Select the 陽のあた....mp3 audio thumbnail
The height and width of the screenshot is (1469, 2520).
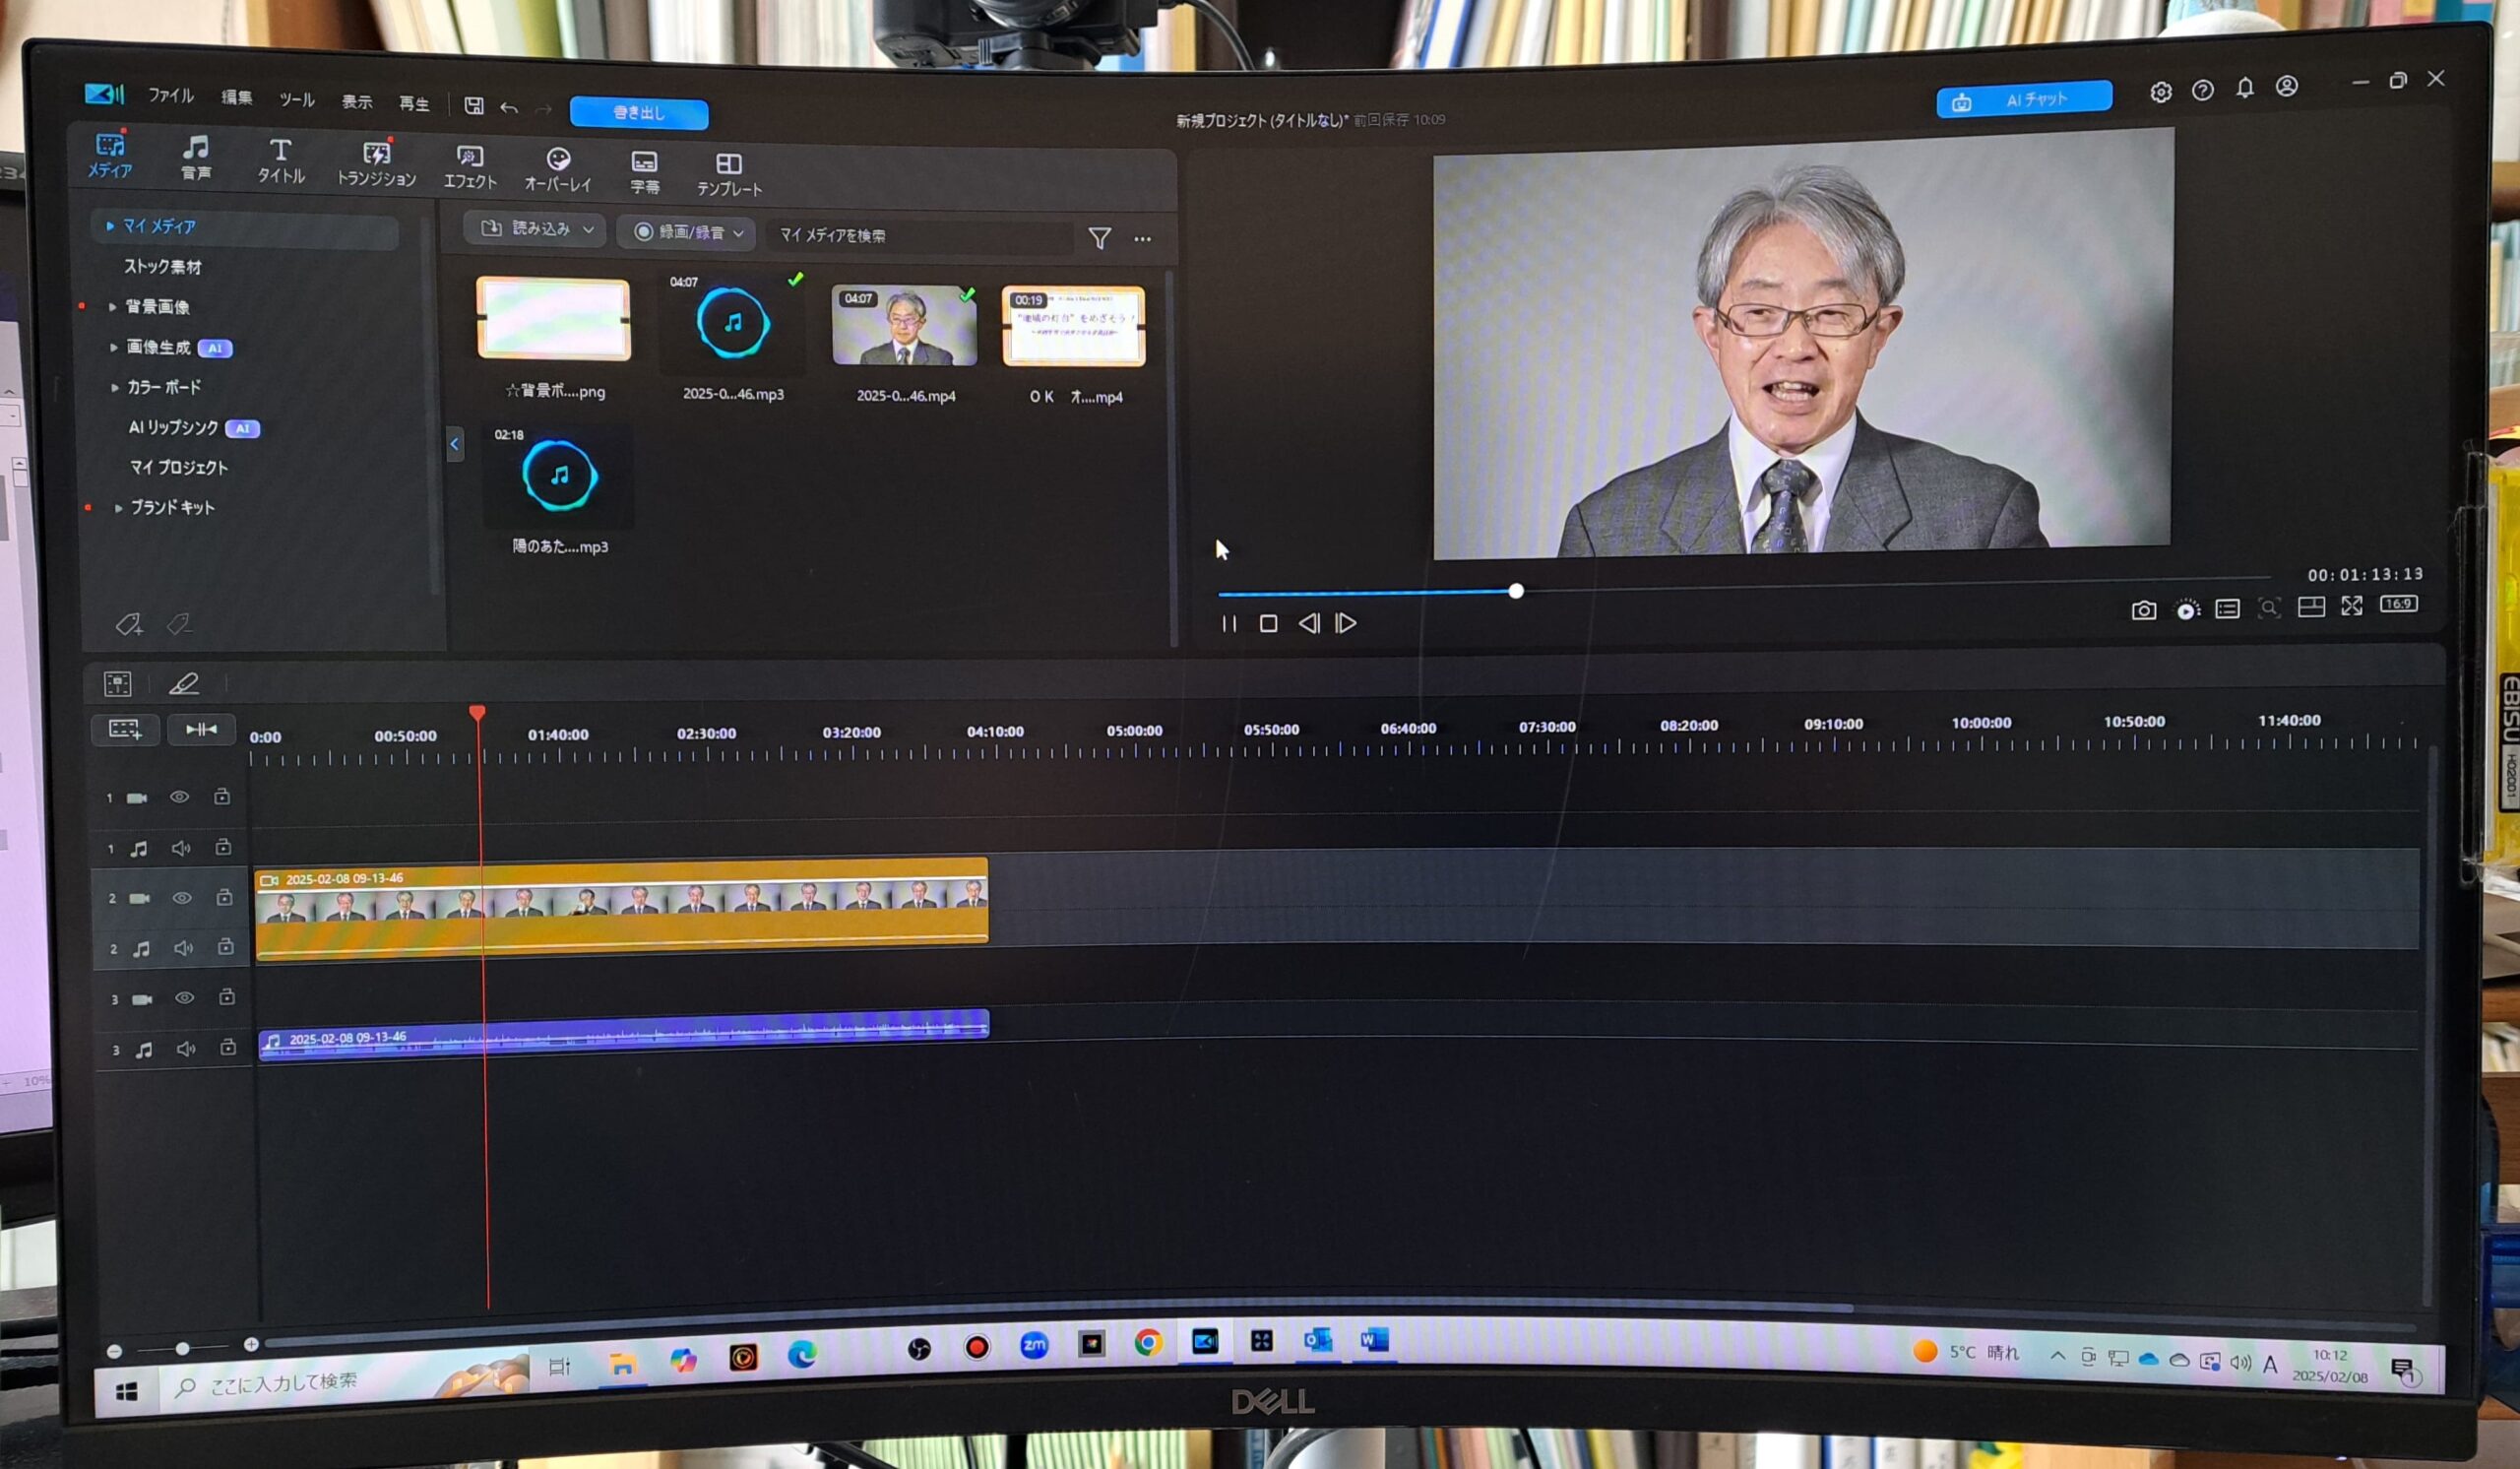(560, 475)
